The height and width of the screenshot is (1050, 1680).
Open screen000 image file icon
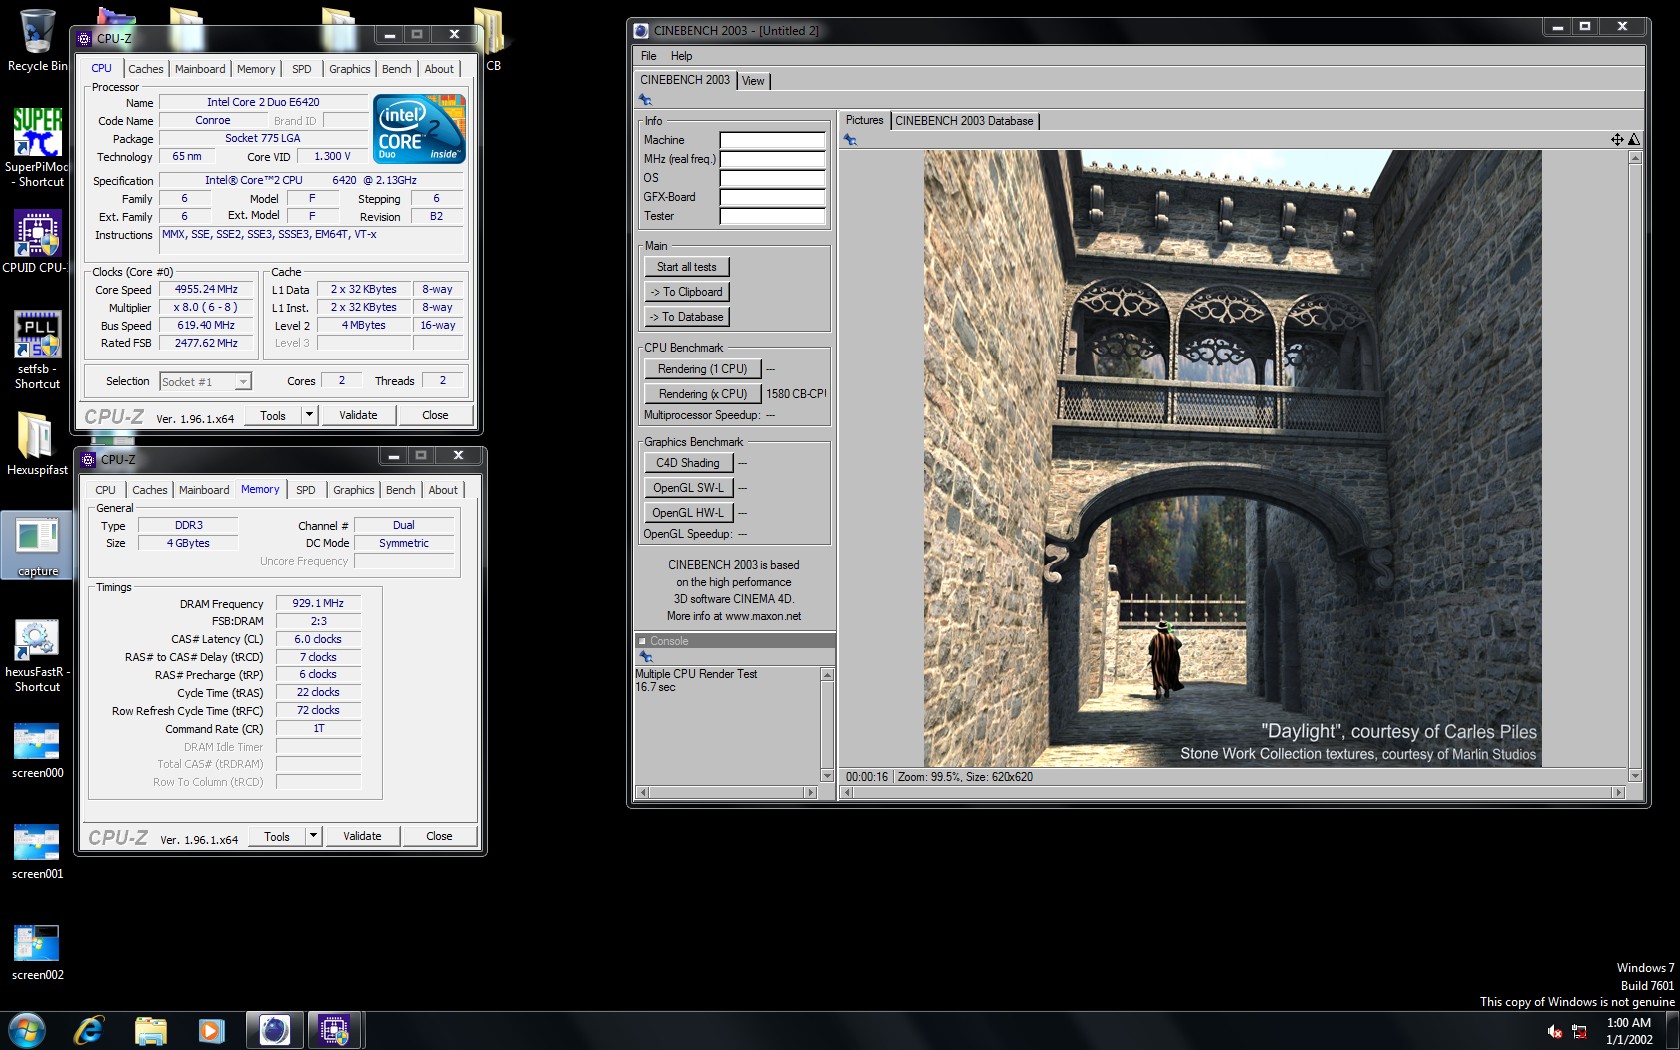[37, 750]
